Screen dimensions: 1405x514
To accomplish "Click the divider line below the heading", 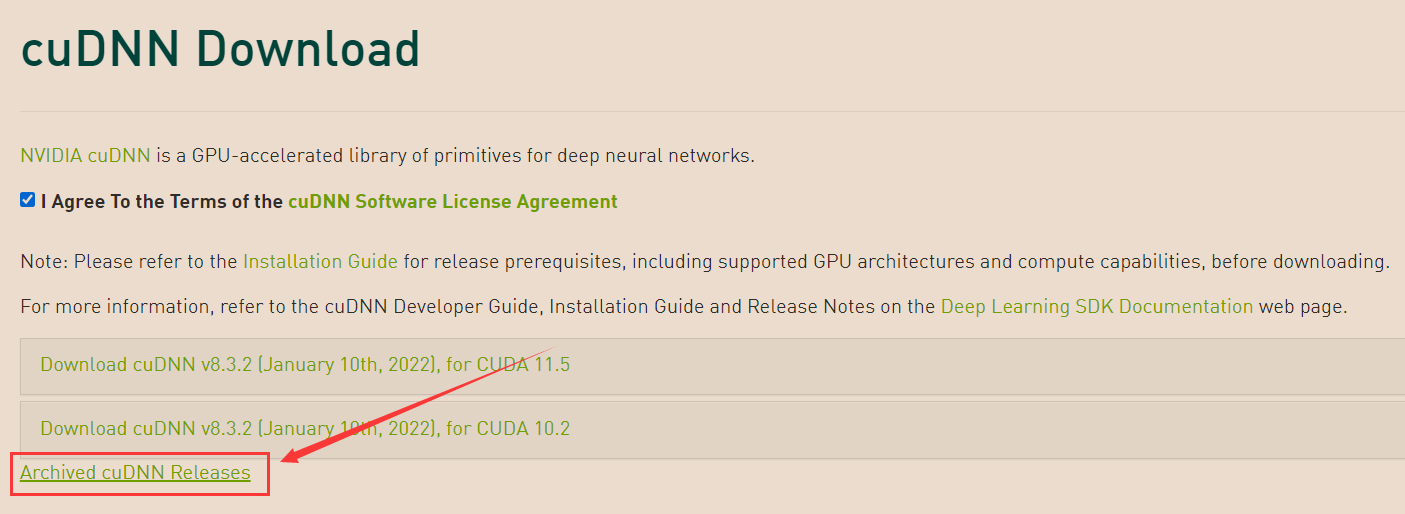I will pos(712,111).
